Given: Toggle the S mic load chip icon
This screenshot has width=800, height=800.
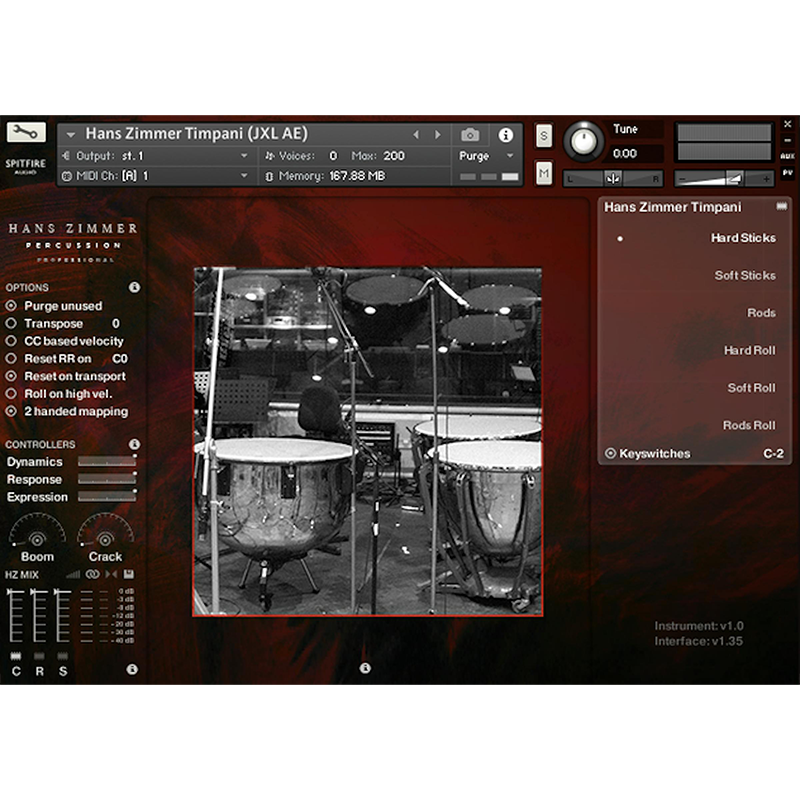Looking at the screenshot, I should coord(62,656).
